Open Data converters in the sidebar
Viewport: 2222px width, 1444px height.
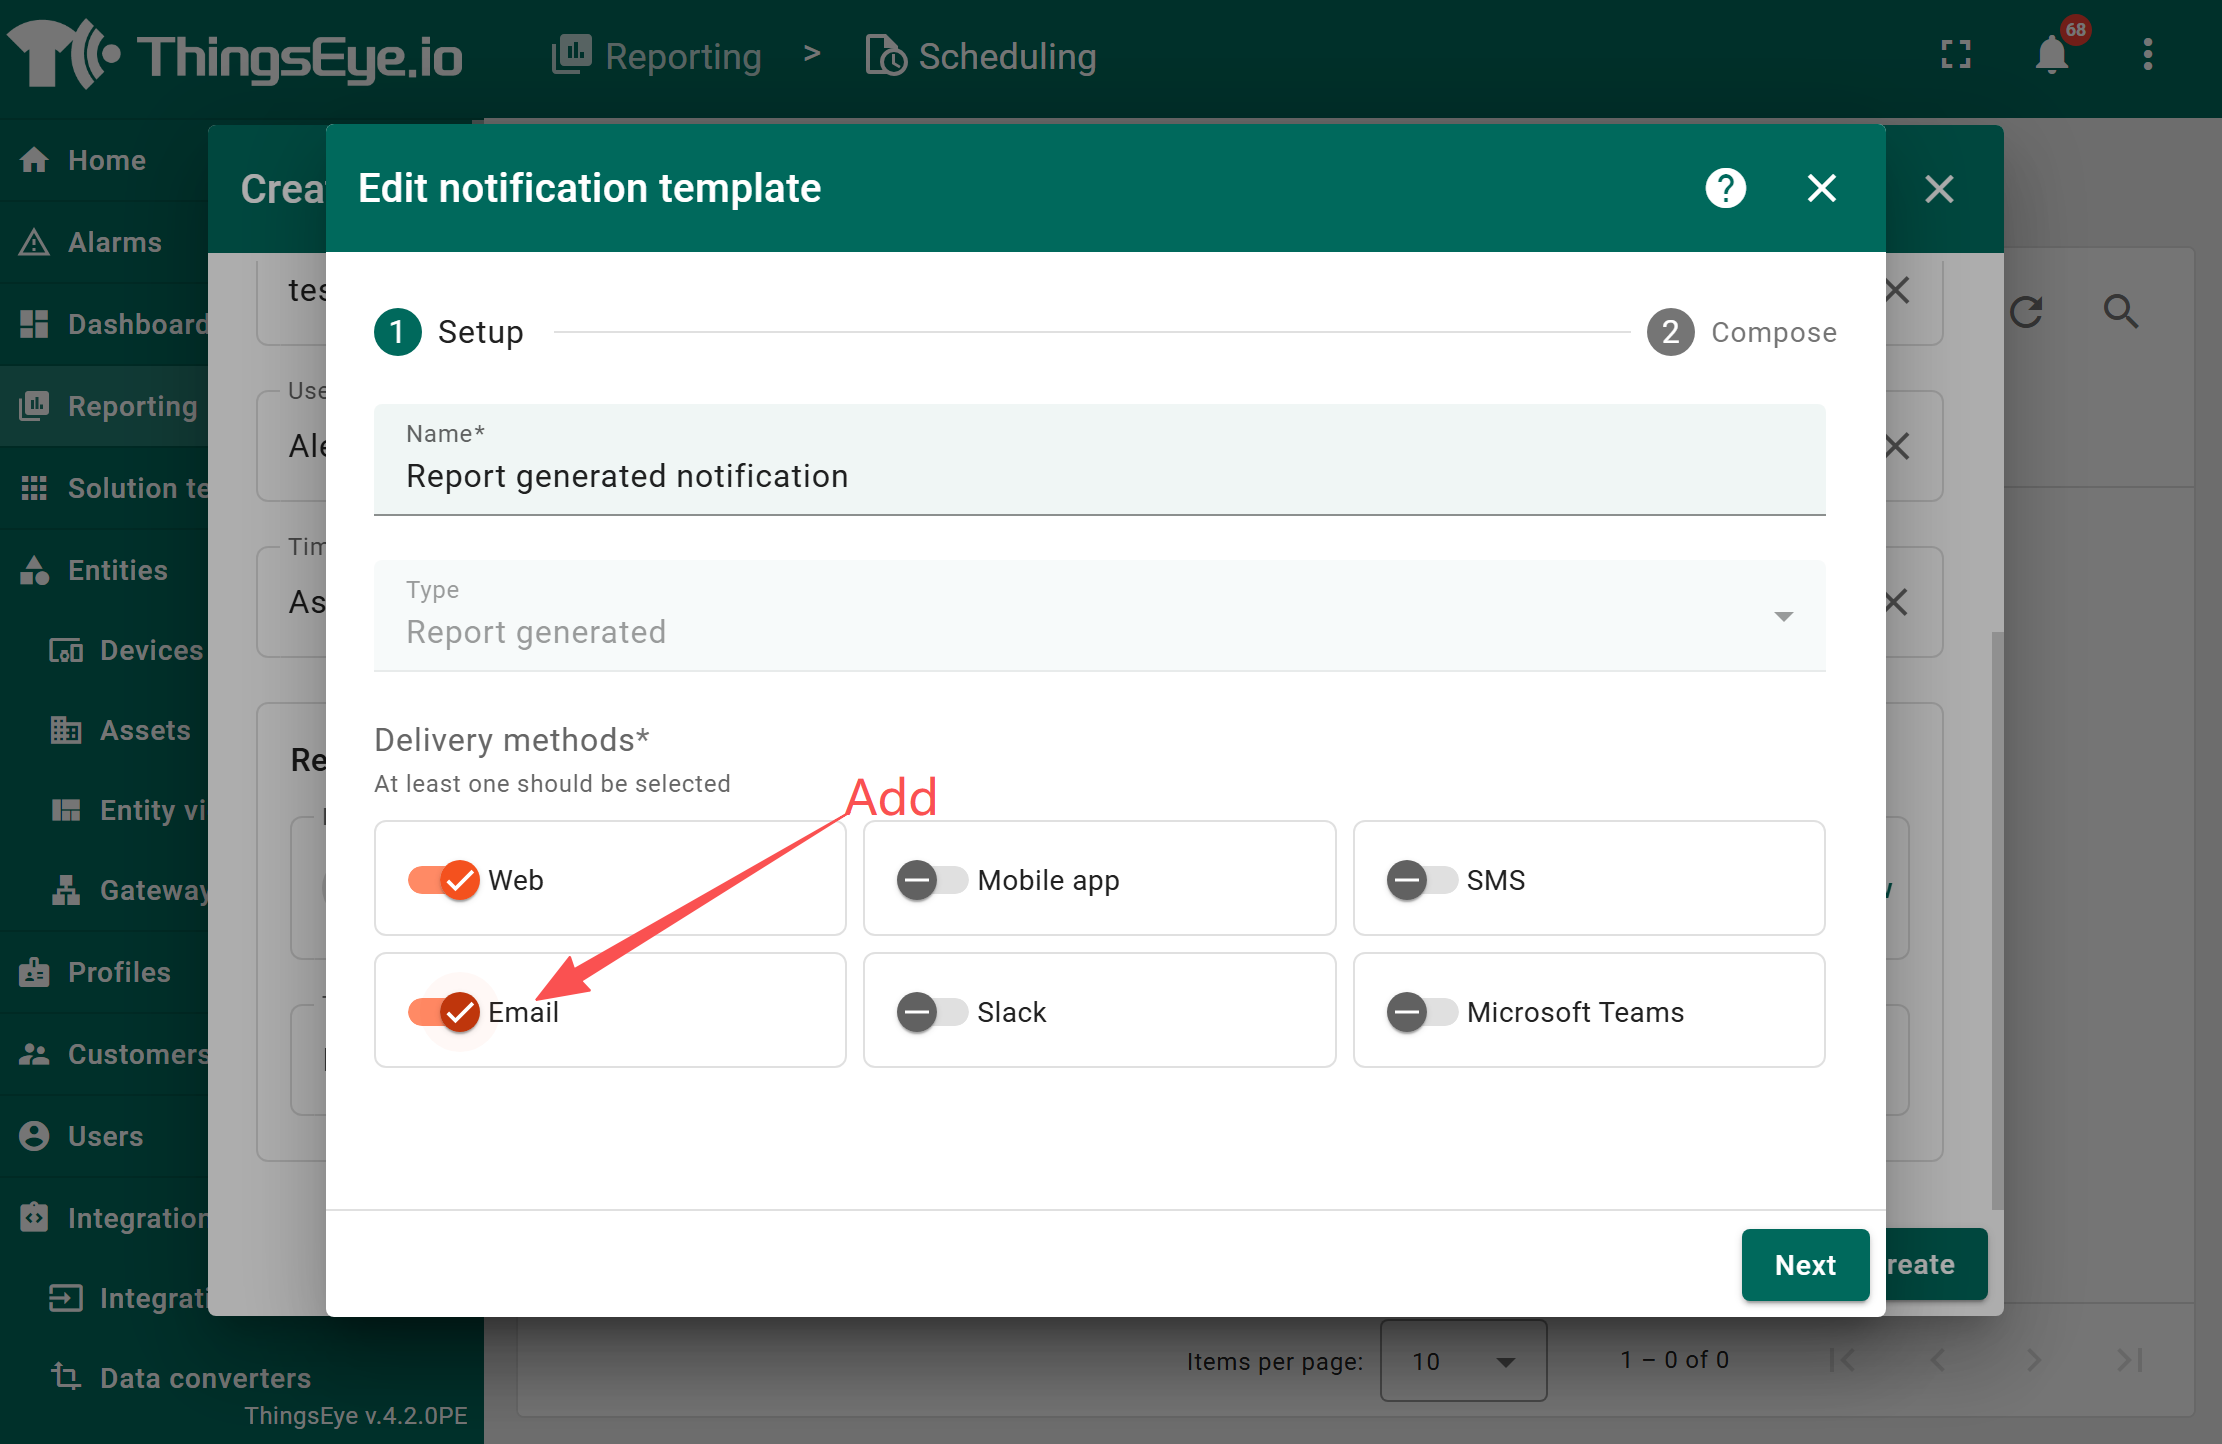coord(205,1378)
